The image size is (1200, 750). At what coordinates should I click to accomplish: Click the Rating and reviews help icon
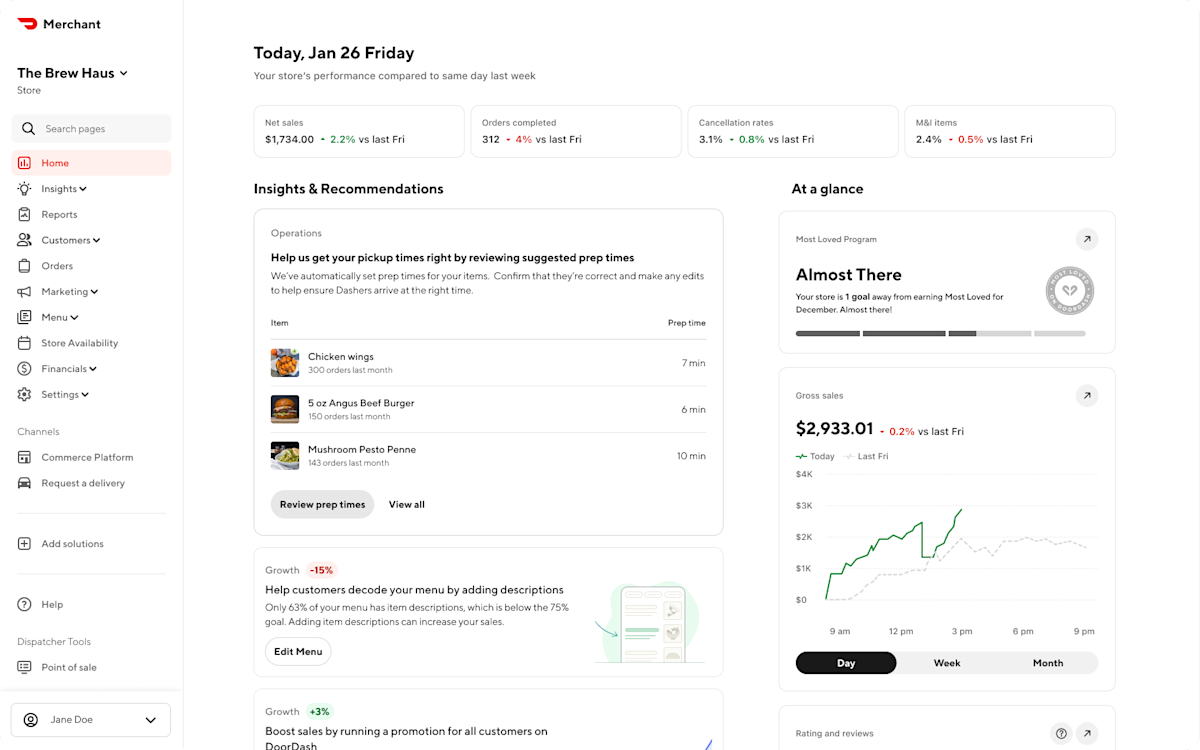coord(1061,733)
